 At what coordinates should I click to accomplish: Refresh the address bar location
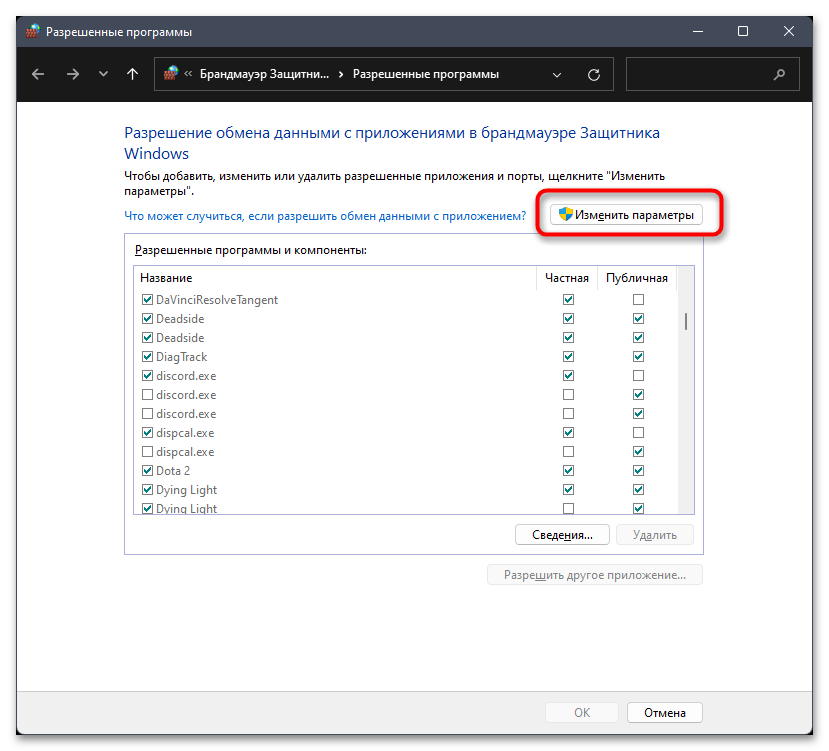coord(594,75)
